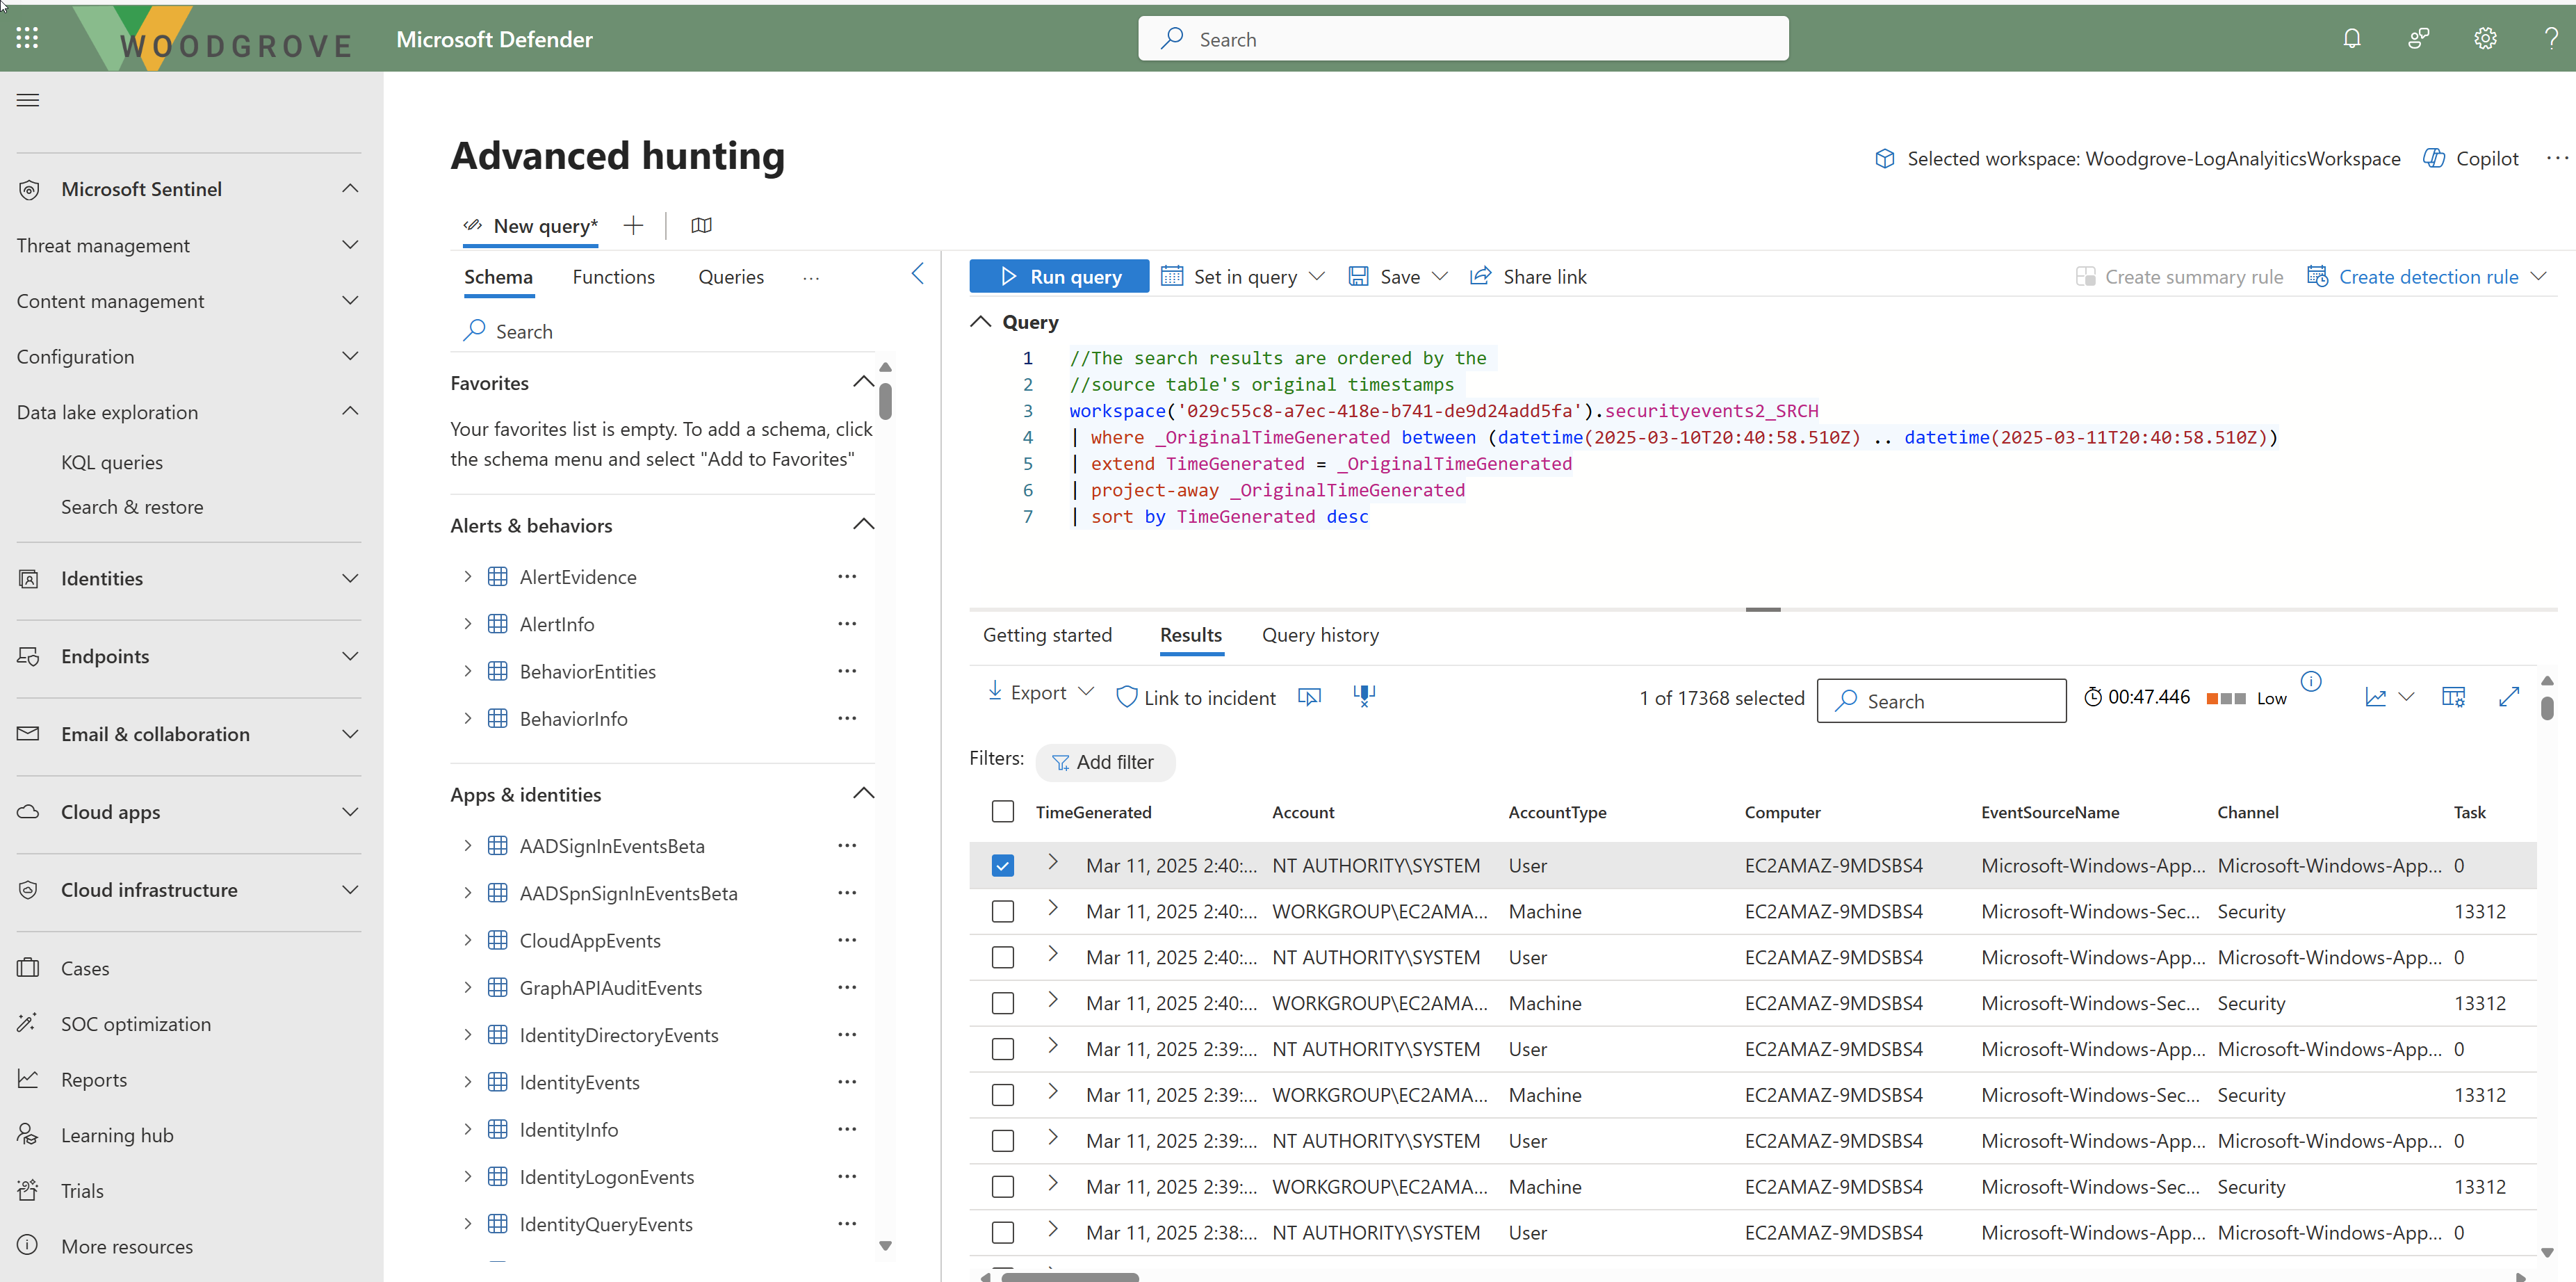Open the Export dropdown
The width and height of the screenshot is (2576, 1282).
(1040, 692)
